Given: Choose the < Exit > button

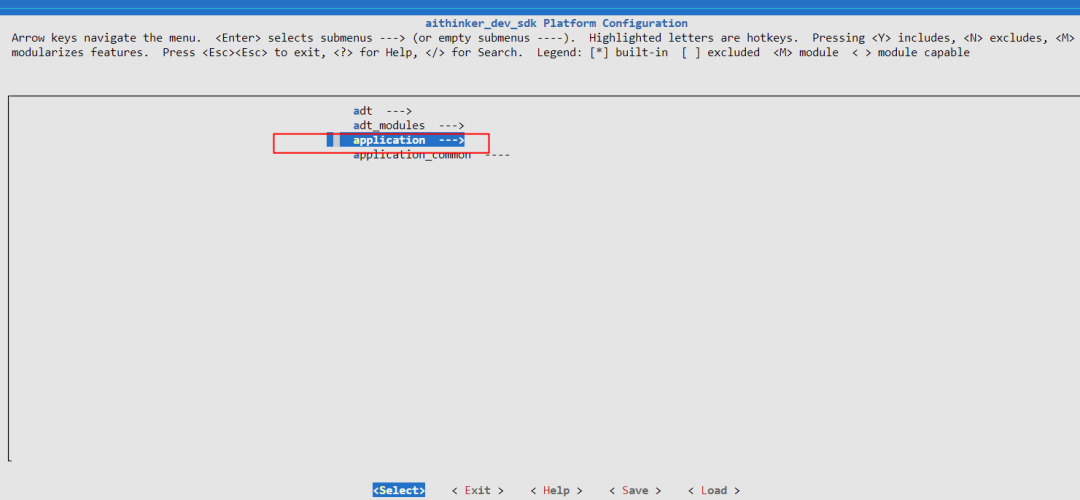Looking at the screenshot, I should pos(477,490).
